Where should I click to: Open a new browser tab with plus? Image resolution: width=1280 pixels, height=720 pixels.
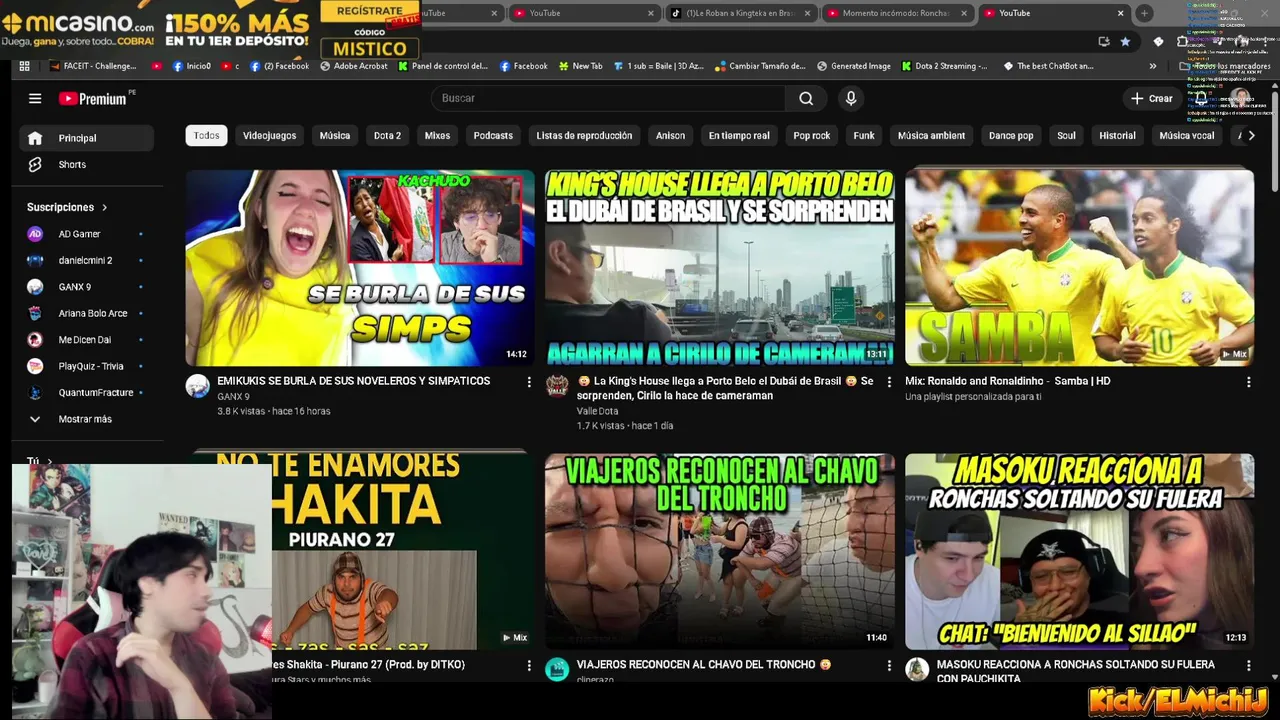click(1144, 13)
